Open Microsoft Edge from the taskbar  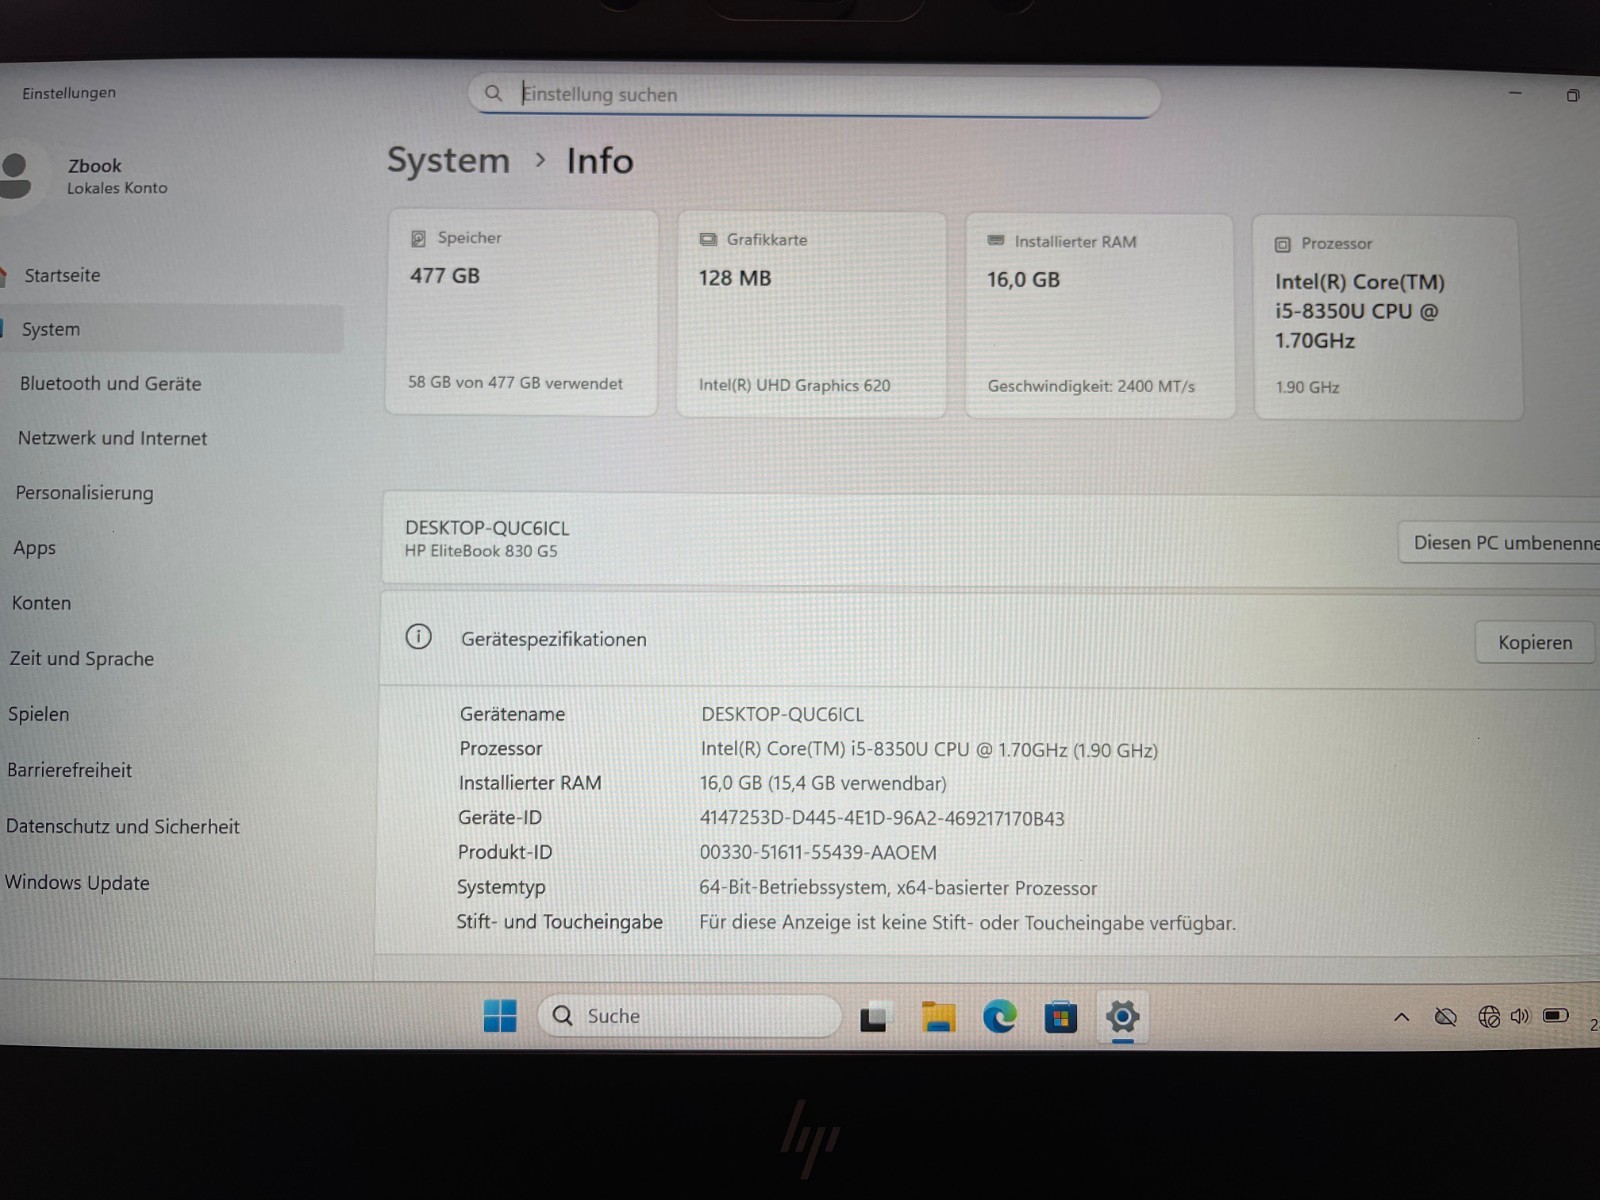pos(999,1017)
